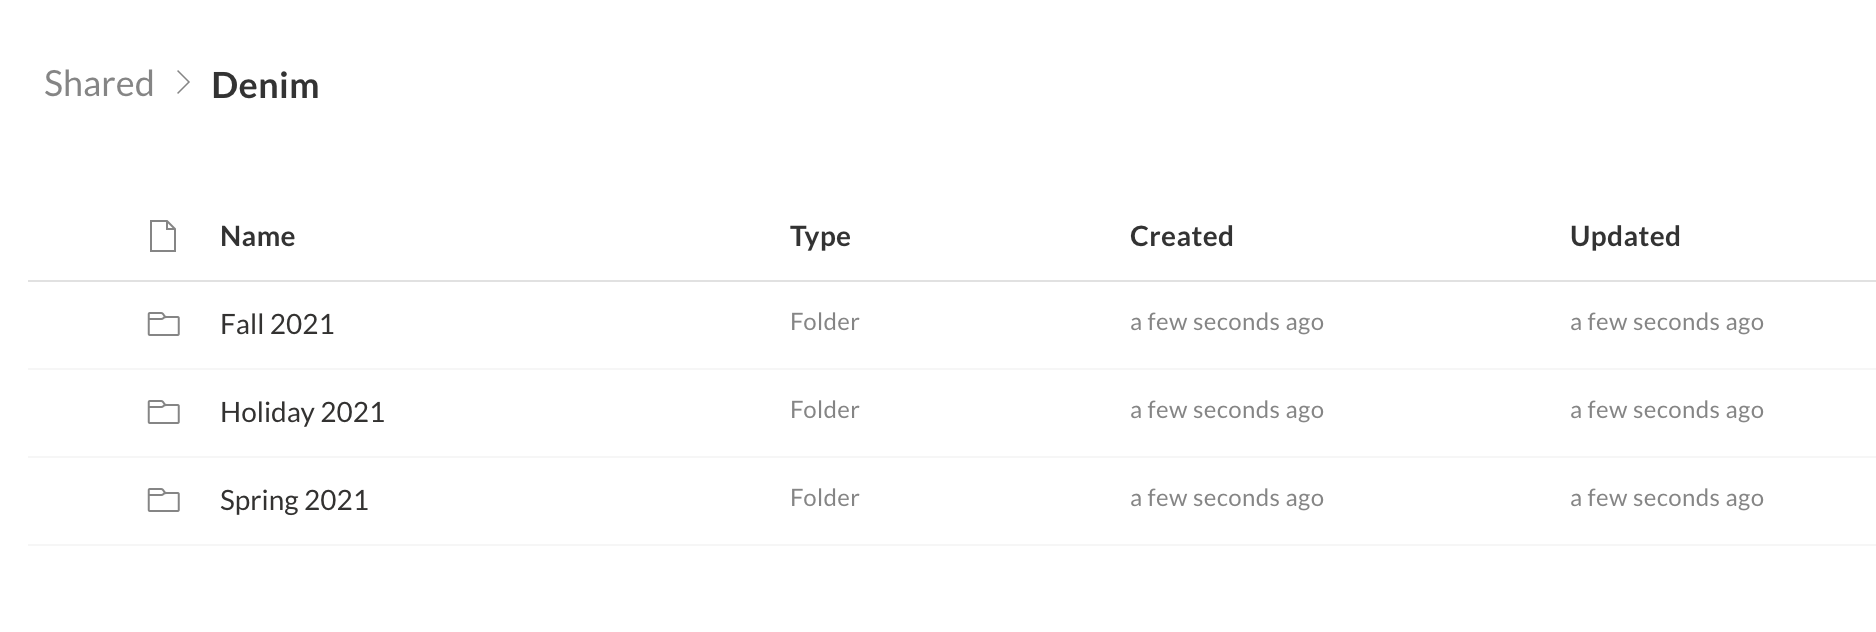This screenshot has height=632, width=1876.
Task: Click the Holiday 2021 folder icon
Action: click(163, 412)
